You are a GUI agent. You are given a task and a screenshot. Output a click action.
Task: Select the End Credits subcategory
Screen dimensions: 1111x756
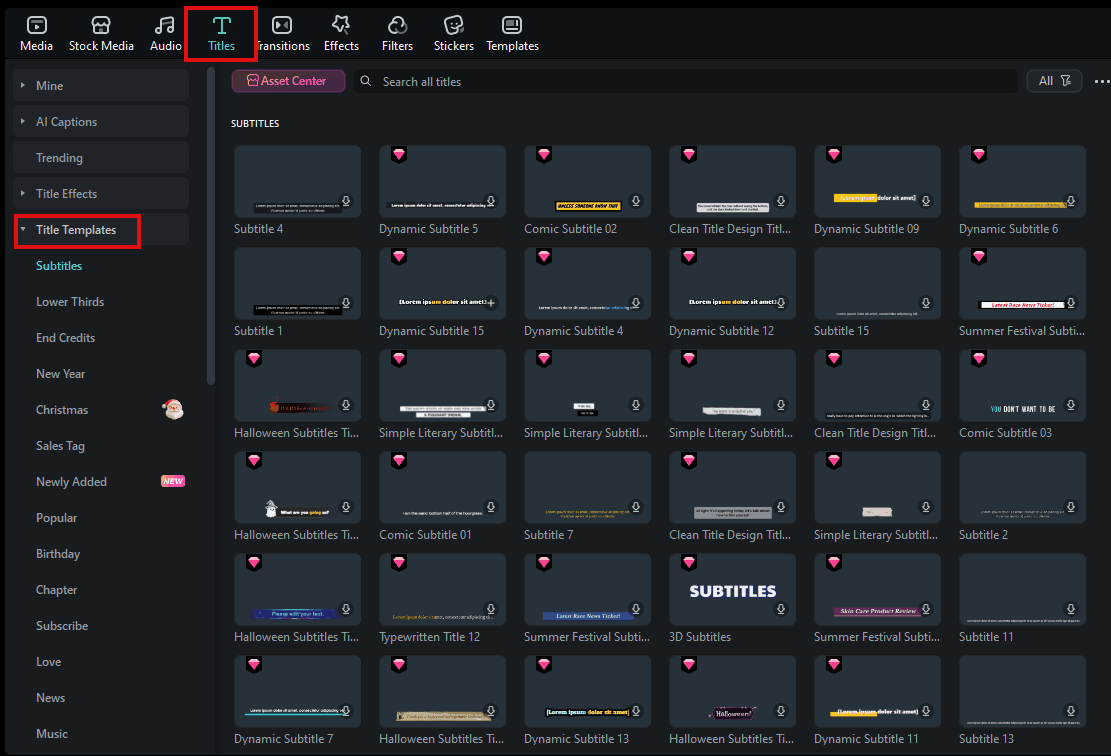pos(65,338)
